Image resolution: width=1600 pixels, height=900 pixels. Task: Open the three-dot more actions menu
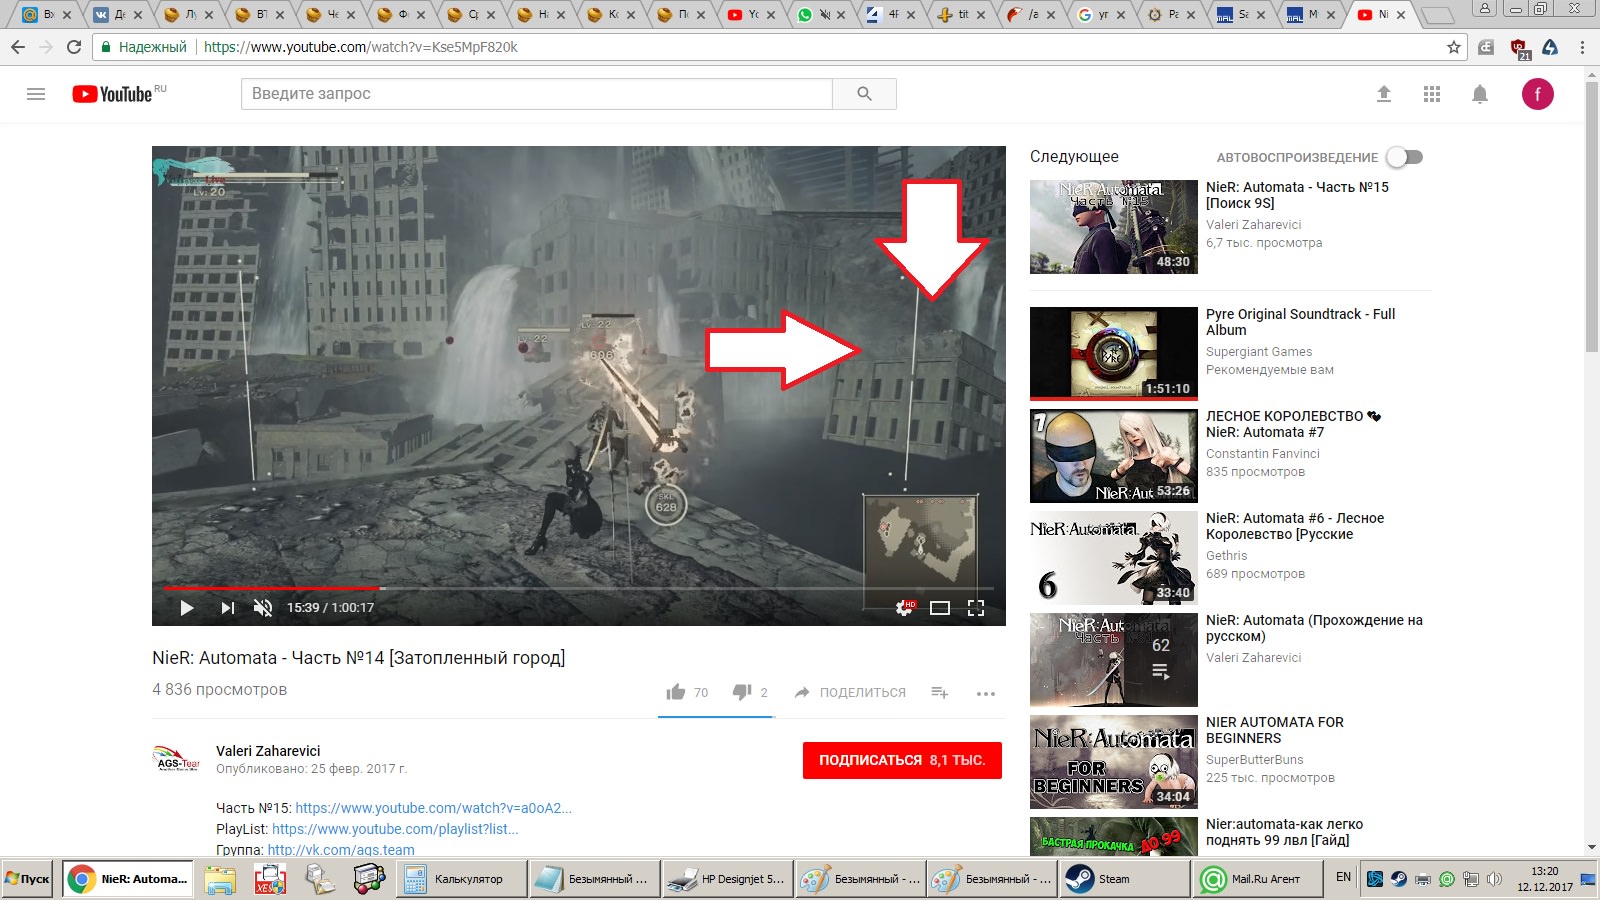pos(986,693)
